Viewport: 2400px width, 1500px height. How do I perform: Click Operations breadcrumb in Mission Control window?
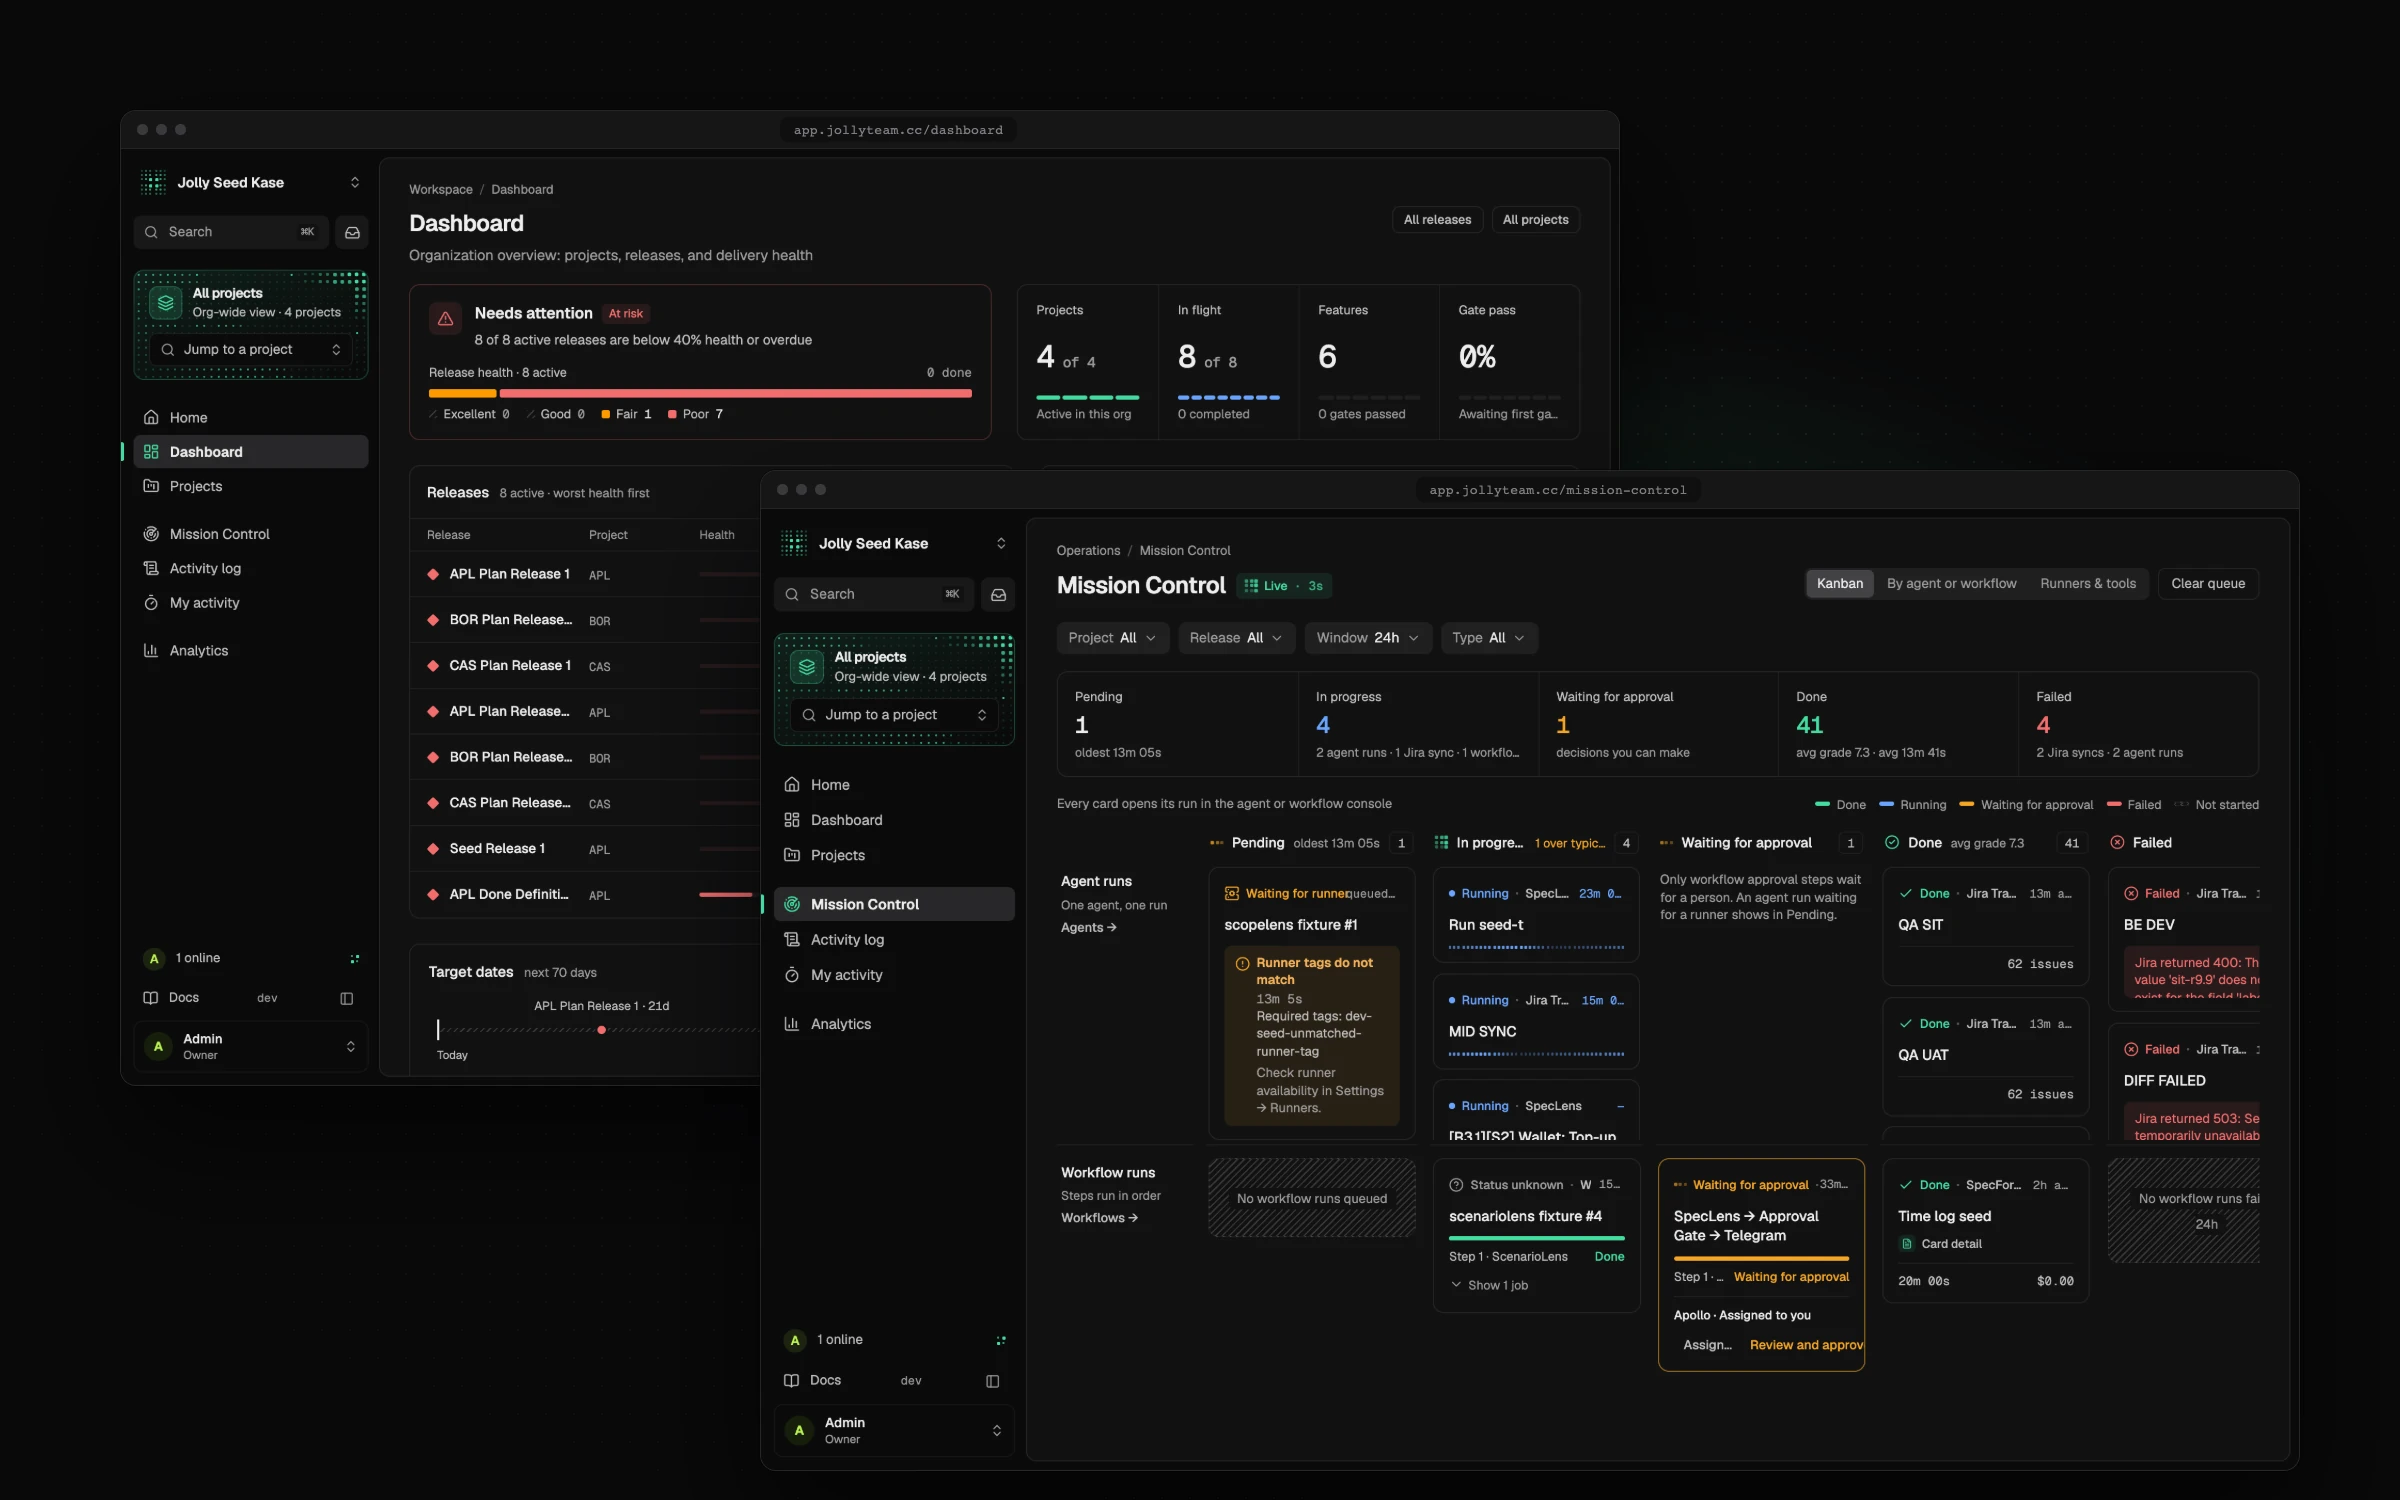tap(1088, 551)
